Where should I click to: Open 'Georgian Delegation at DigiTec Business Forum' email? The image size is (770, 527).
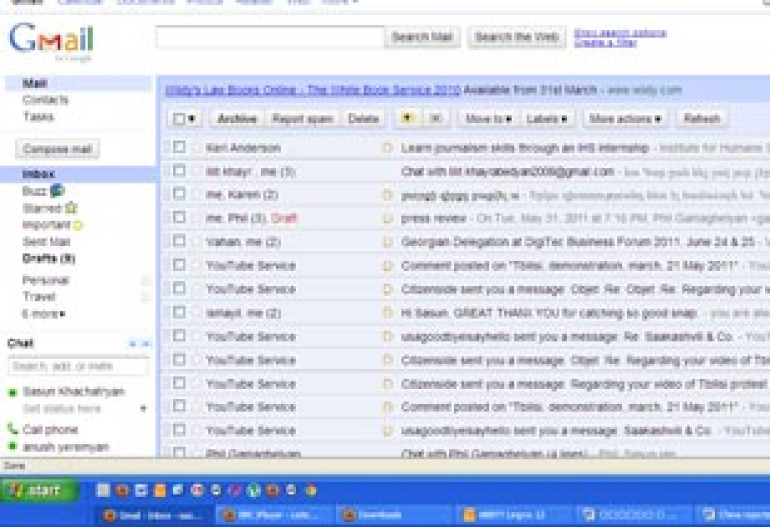click(x=578, y=242)
